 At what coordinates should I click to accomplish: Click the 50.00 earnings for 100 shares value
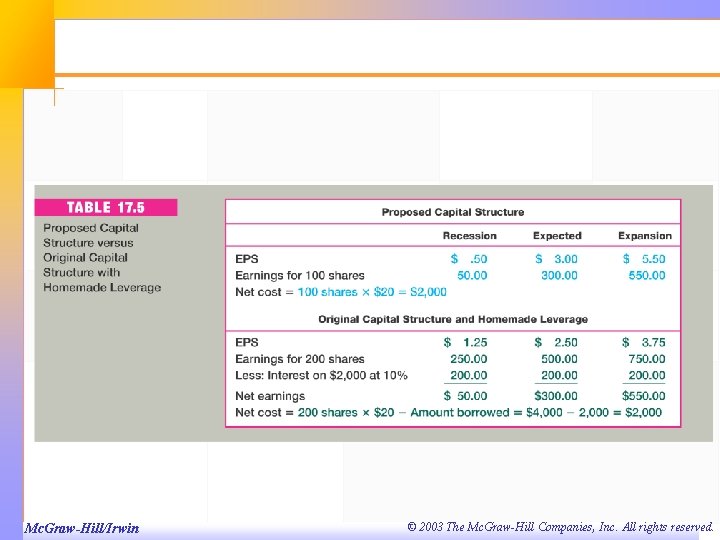(472, 276)
